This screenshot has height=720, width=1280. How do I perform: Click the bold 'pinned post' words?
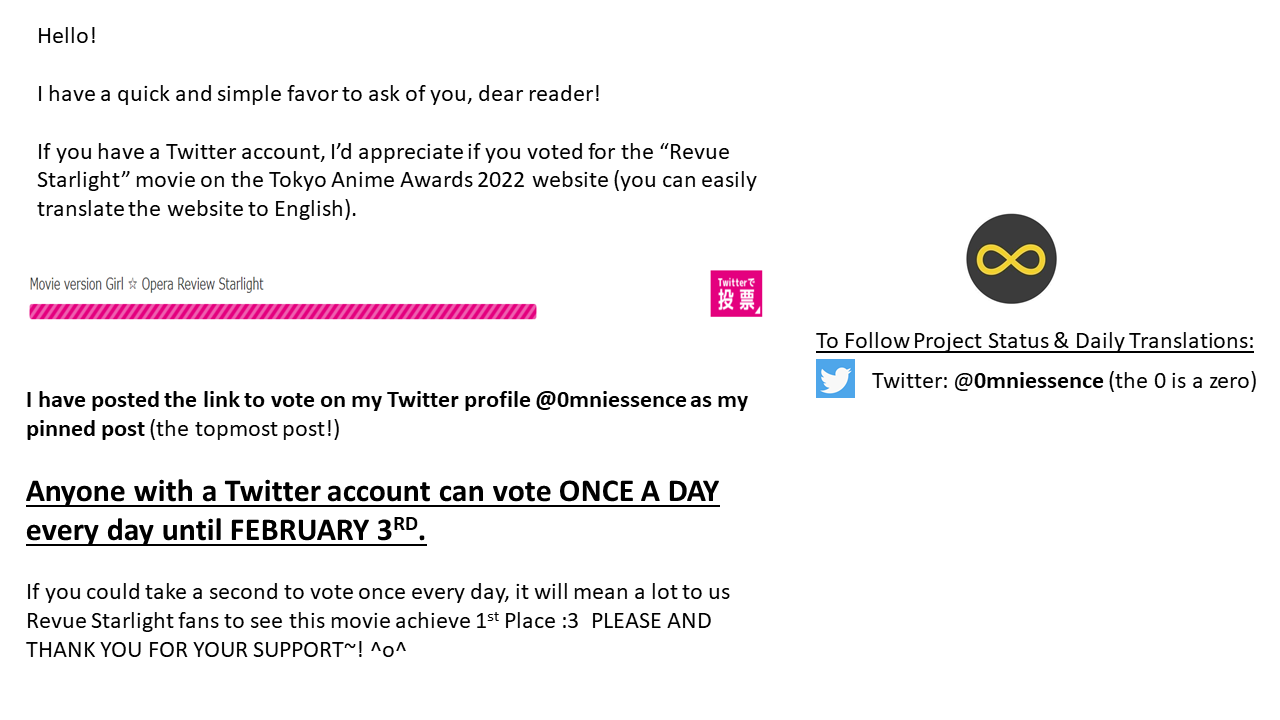[x=85, y=430]
